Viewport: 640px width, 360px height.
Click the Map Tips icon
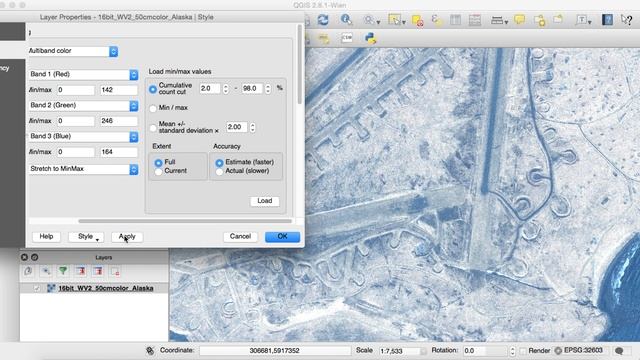coord(519,20)
